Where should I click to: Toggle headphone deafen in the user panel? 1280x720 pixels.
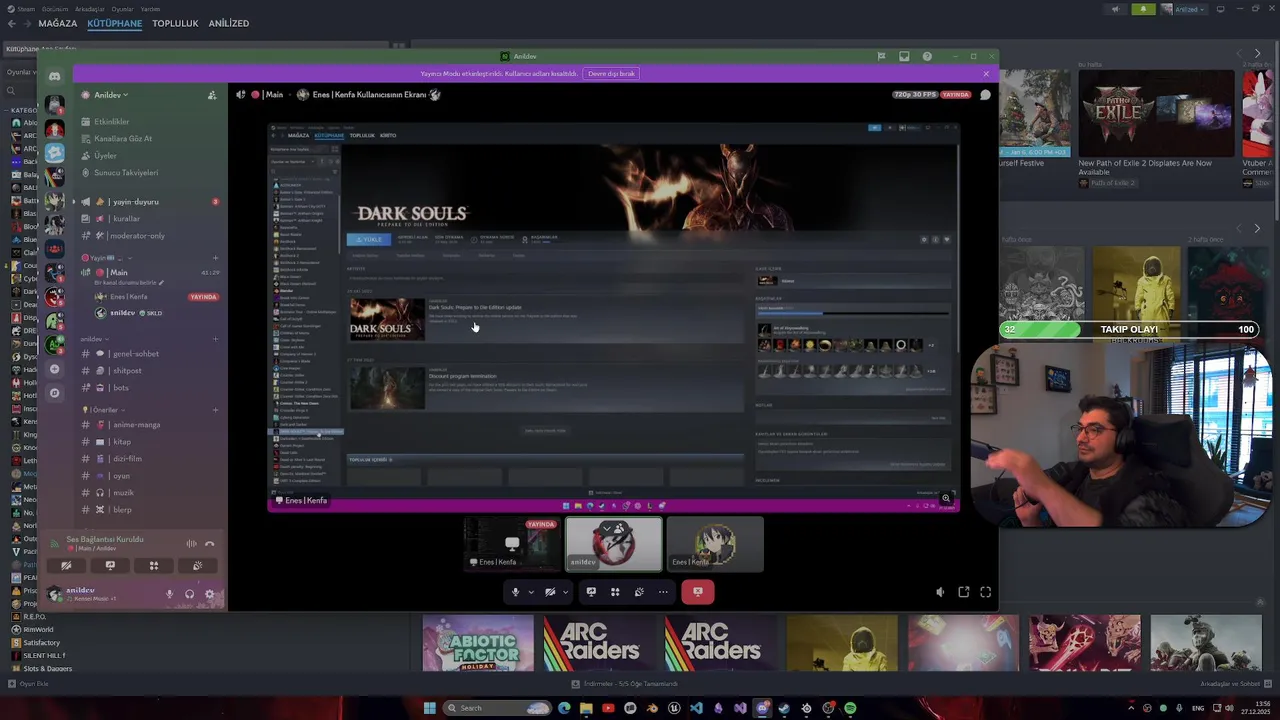(189, 594)
